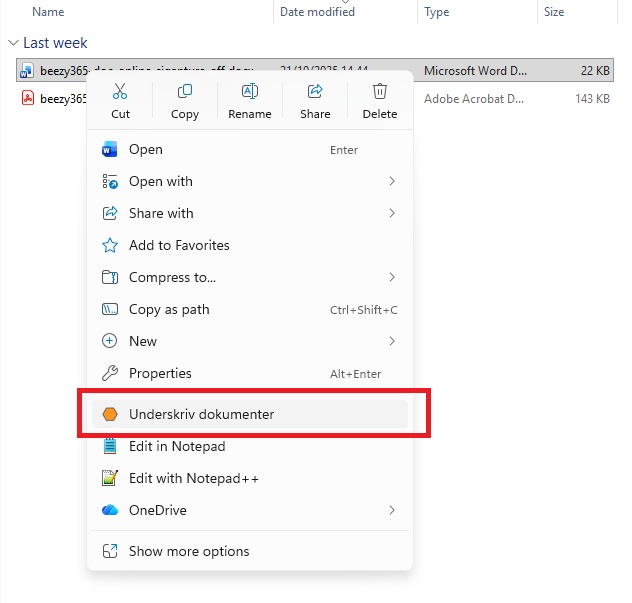Screen dimensions: 632x603
Task: Expand the New submenu arrow
Action: click(392, 341)
